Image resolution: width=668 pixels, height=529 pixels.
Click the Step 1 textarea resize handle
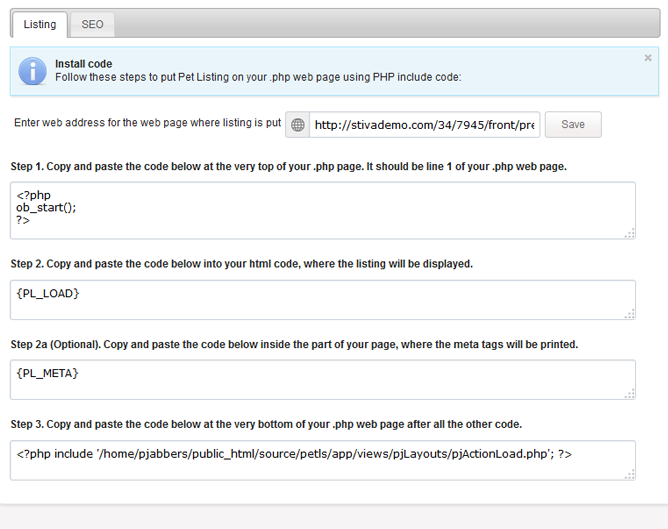tap(630, 233)
